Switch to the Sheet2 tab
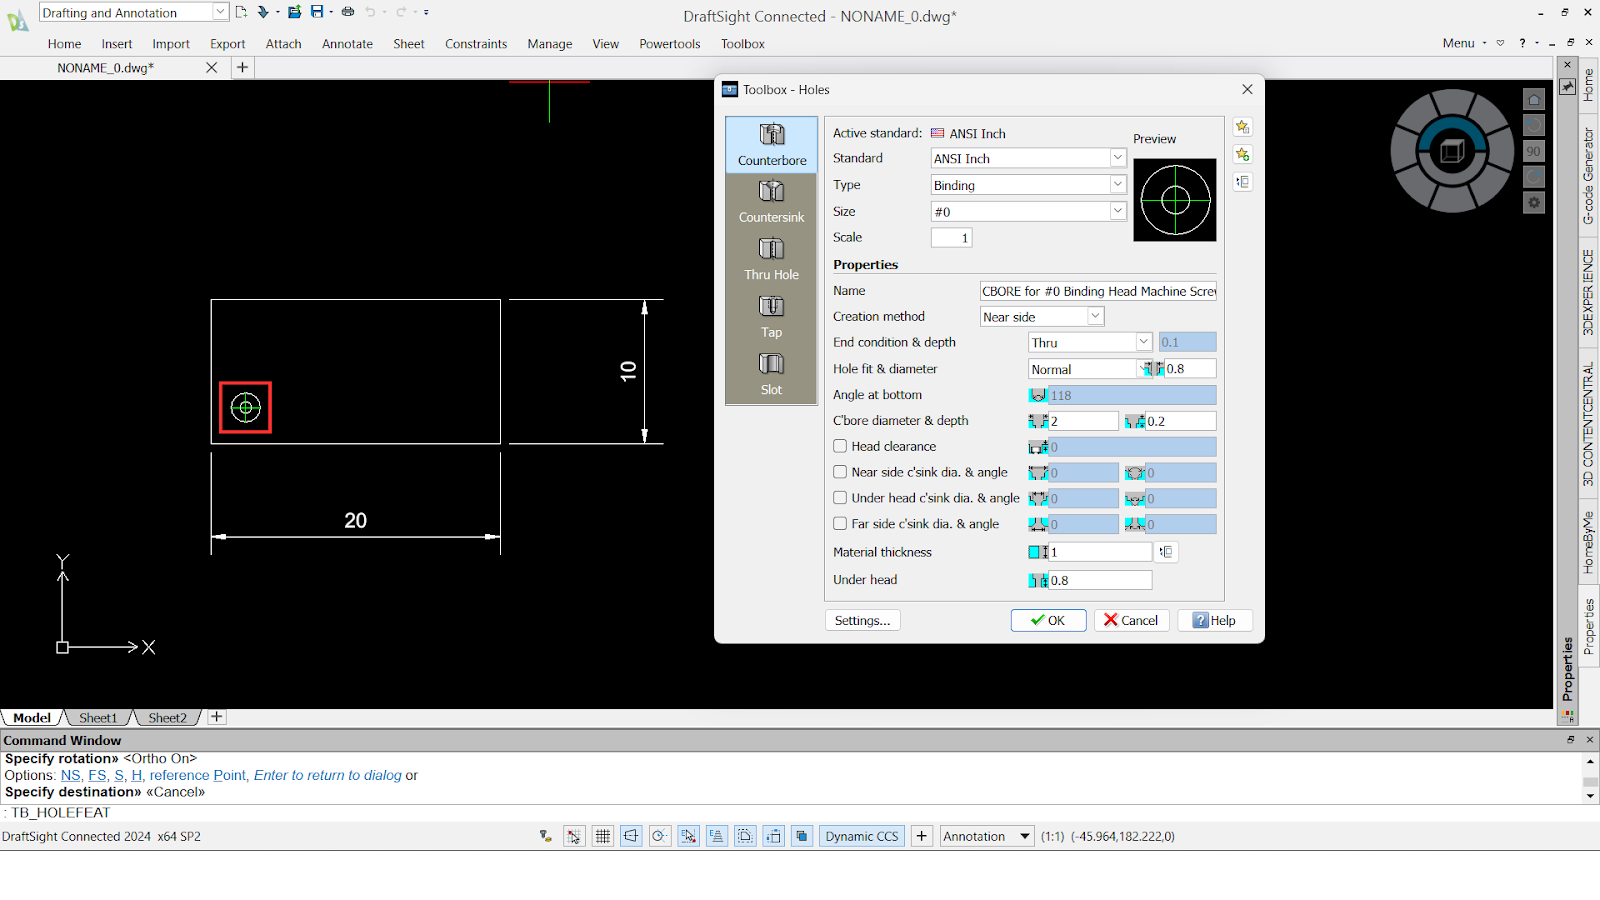This screenshot has width=1600, height=900. 167,717
